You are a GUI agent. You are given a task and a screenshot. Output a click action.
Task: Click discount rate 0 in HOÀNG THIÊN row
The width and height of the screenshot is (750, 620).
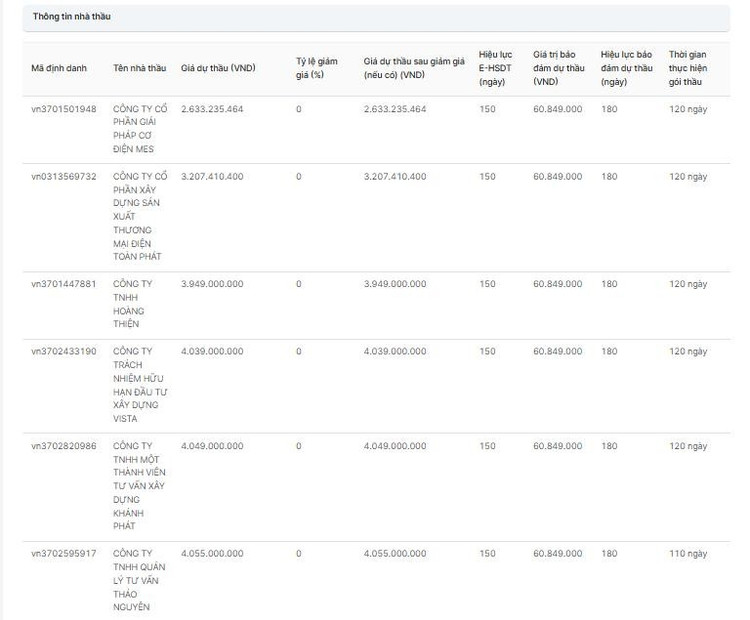tap(298, 284)
